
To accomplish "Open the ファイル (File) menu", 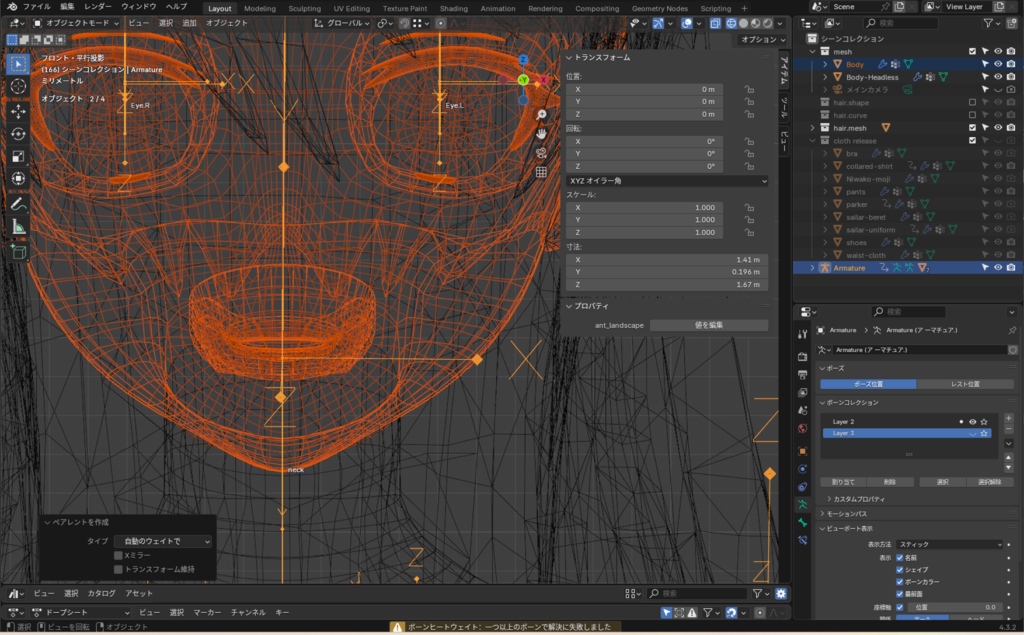I will pos(37,7).
